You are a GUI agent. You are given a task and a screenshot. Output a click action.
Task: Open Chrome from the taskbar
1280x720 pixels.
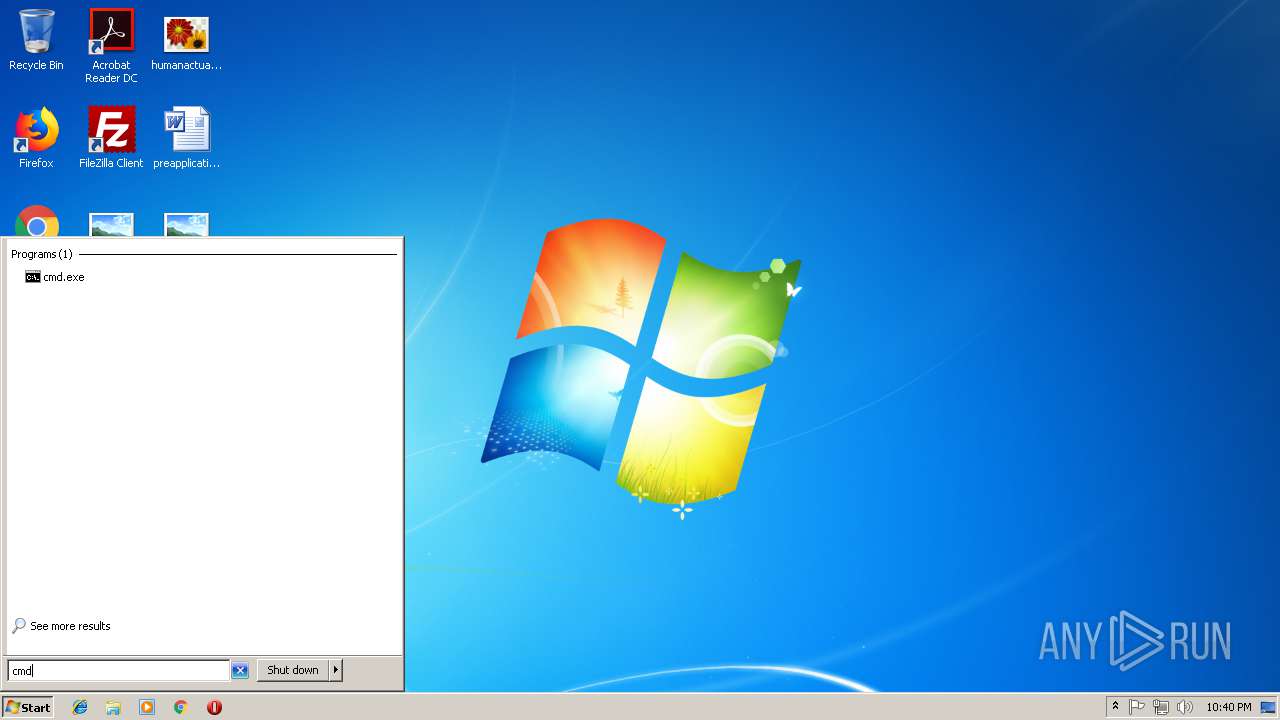[x=181, y=707]
